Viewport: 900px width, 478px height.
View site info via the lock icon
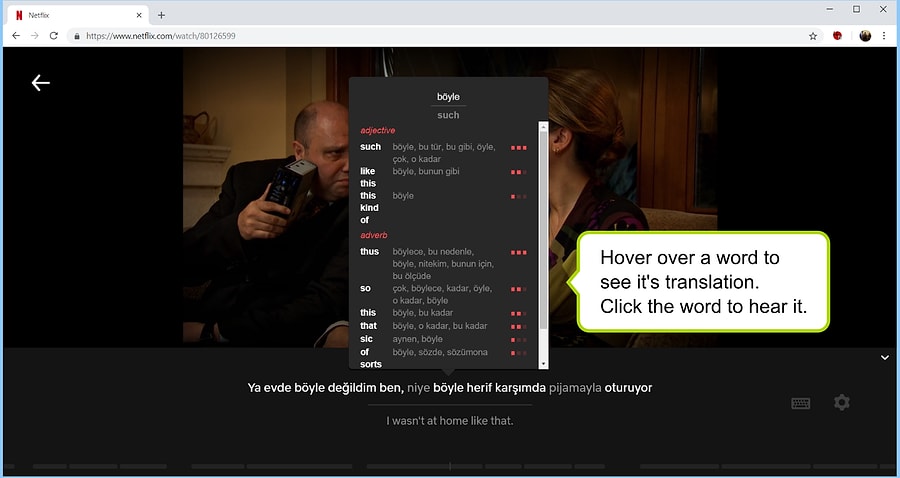pyautogui.click(x=77, y=36)
